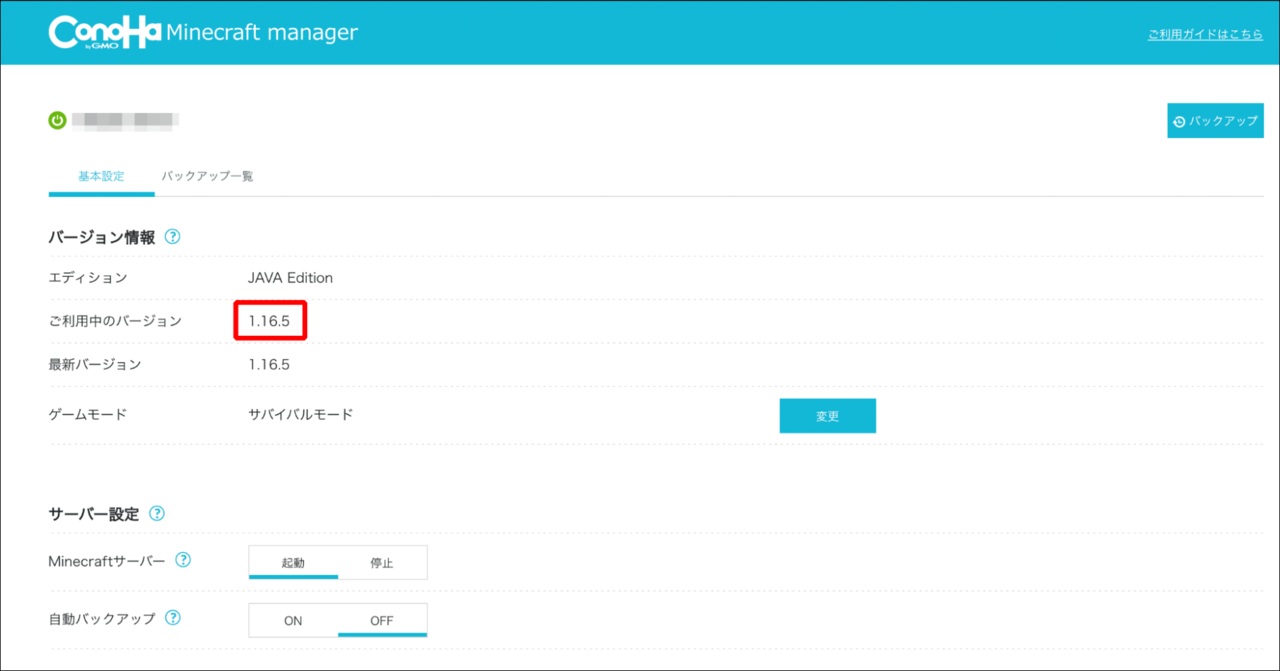
Task: Click the ConoHa by GMO logo
Action: [x=104, y=32]
